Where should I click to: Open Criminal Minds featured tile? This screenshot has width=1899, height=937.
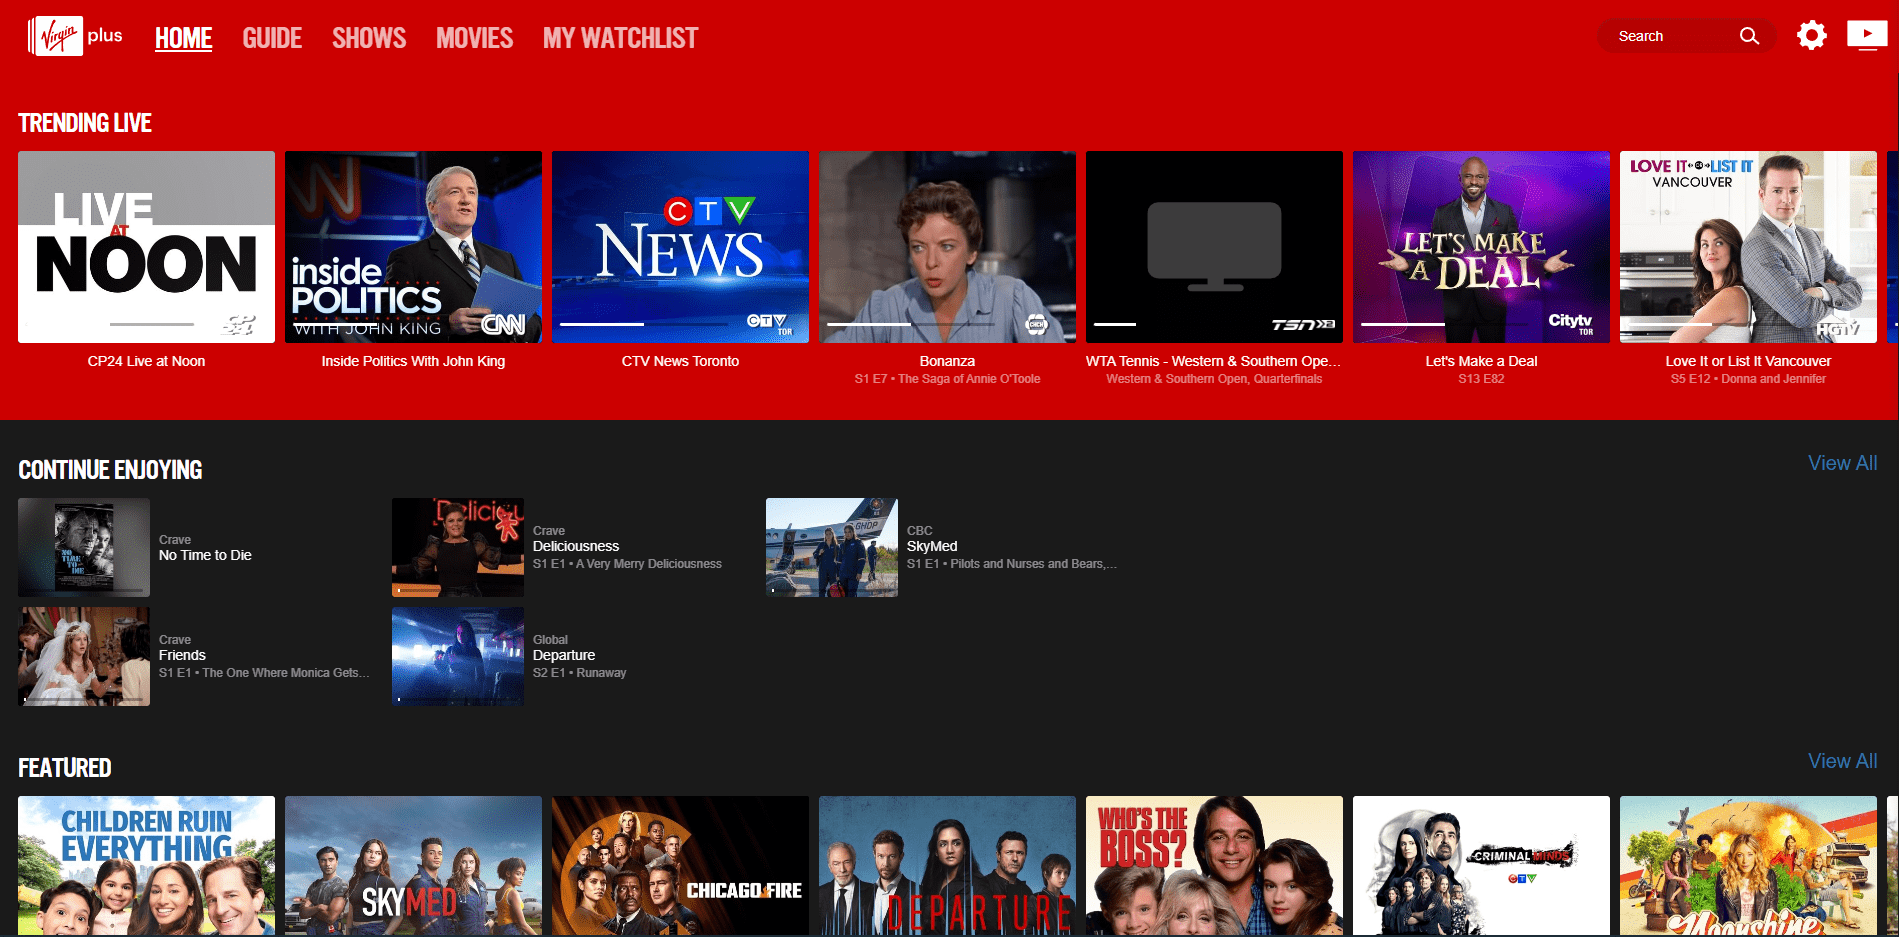point(1481,866)
